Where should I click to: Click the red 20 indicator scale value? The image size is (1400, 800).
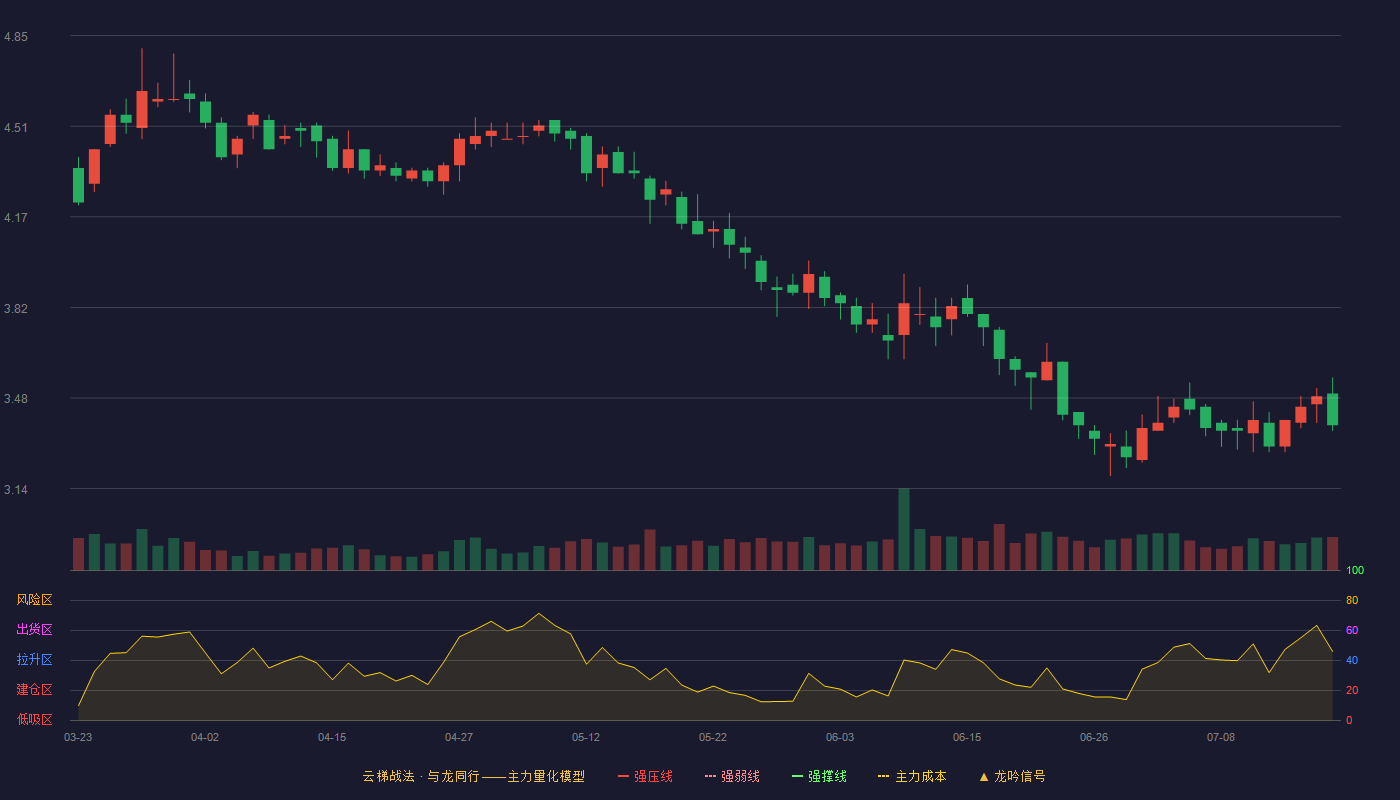1352,690
